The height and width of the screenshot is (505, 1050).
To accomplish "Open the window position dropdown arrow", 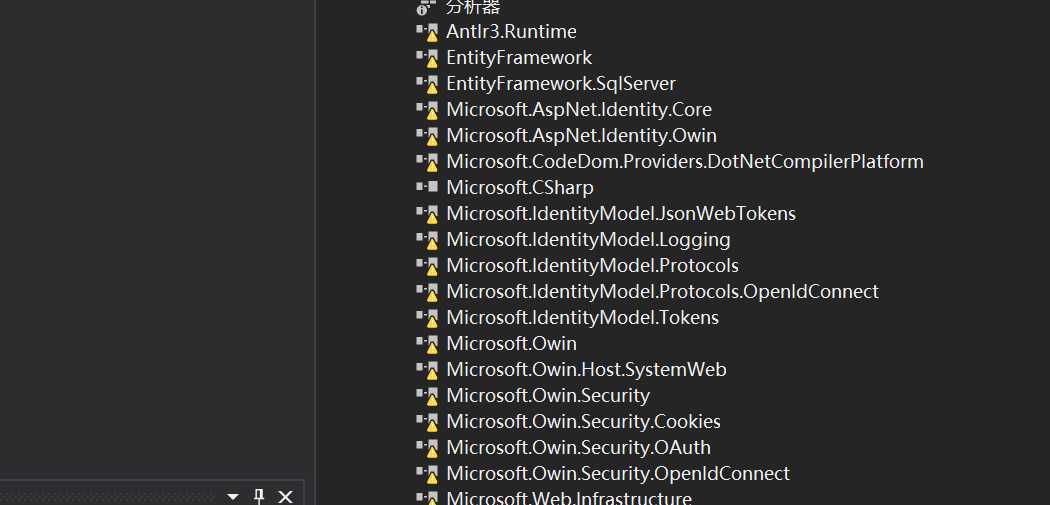I will 233,497.
